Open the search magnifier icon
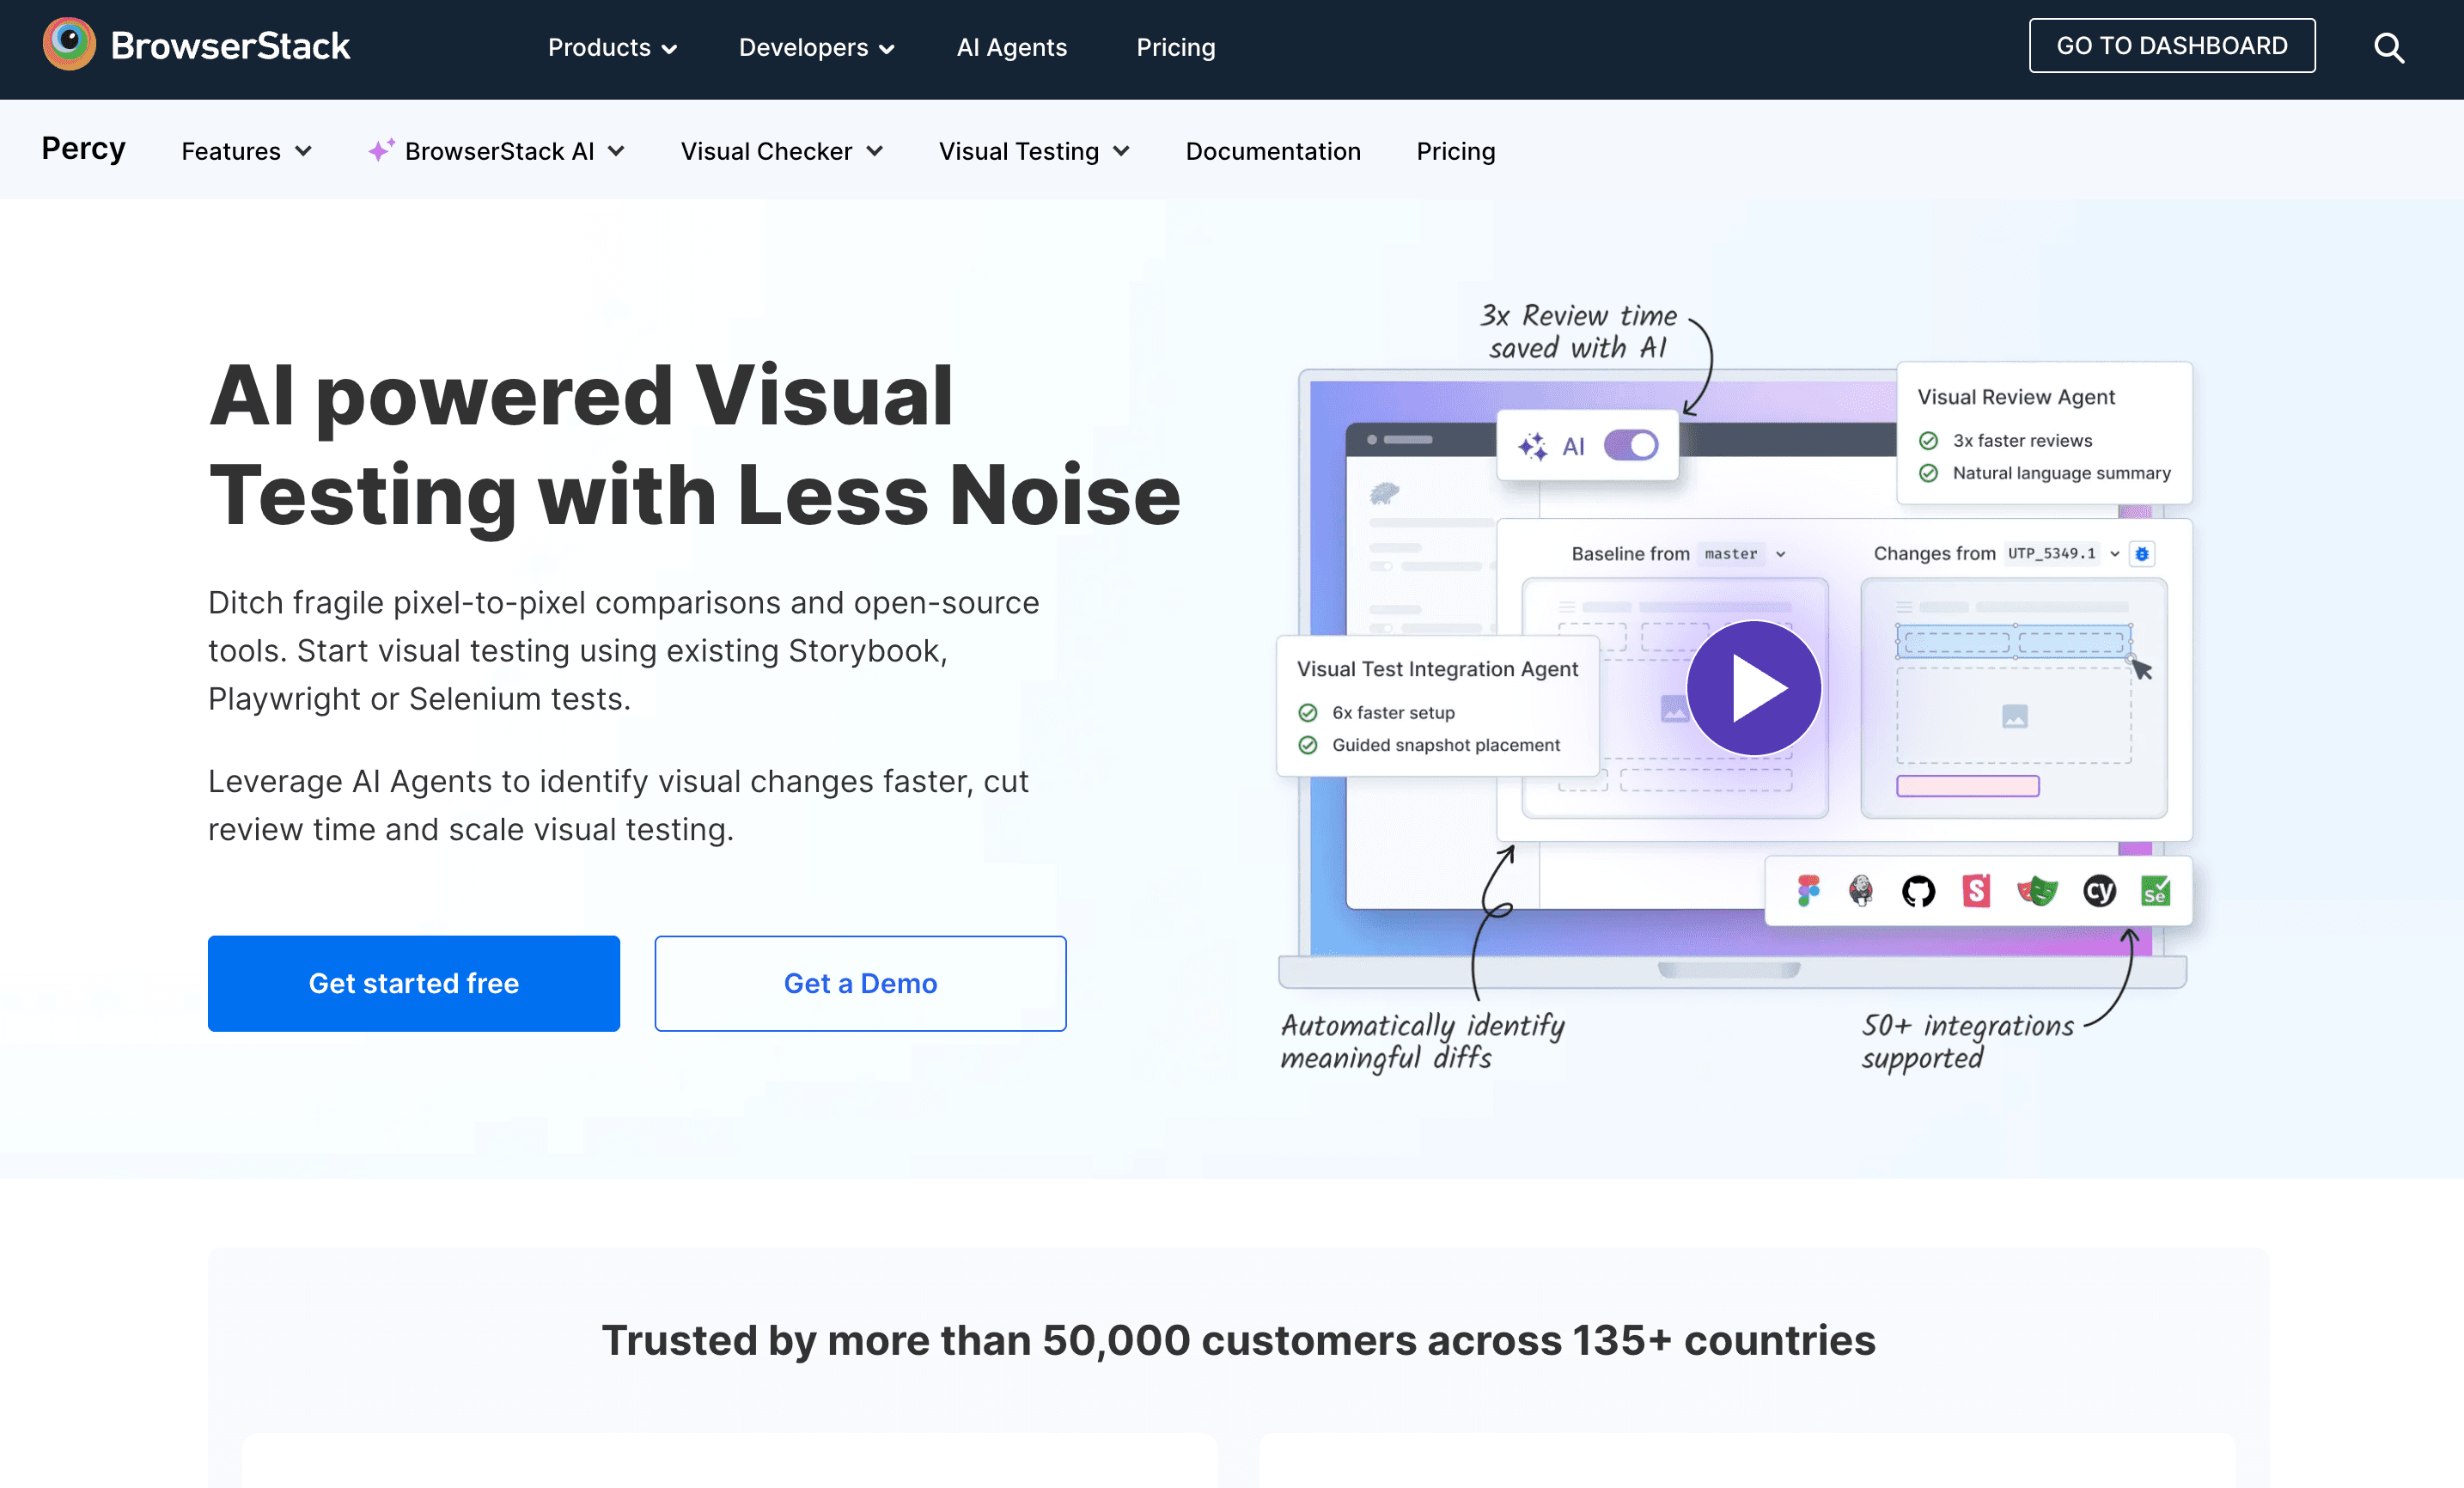 pyautogui.click(x=2388, y=47)
